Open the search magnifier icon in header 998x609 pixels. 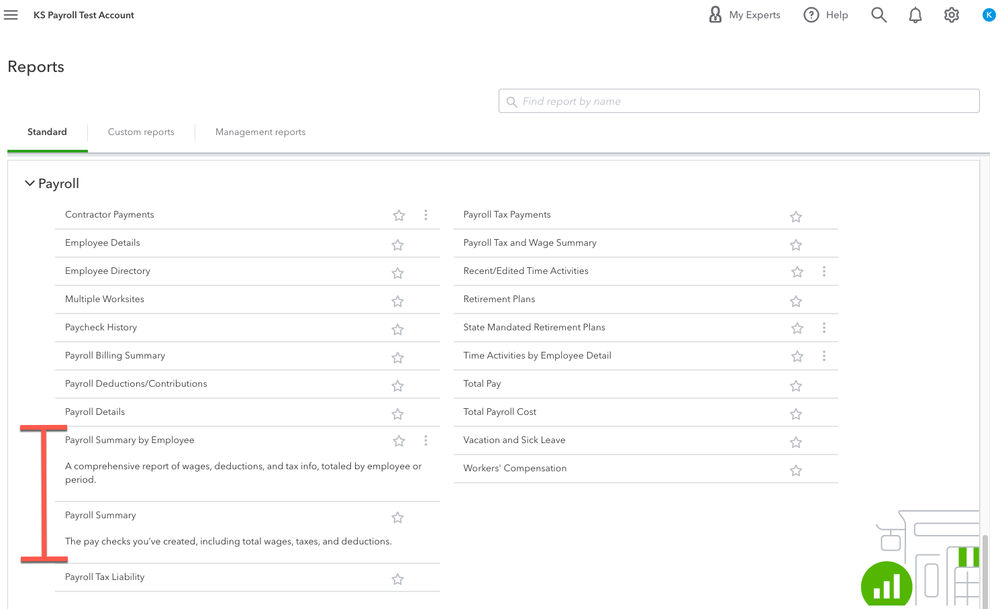[878, 15]
